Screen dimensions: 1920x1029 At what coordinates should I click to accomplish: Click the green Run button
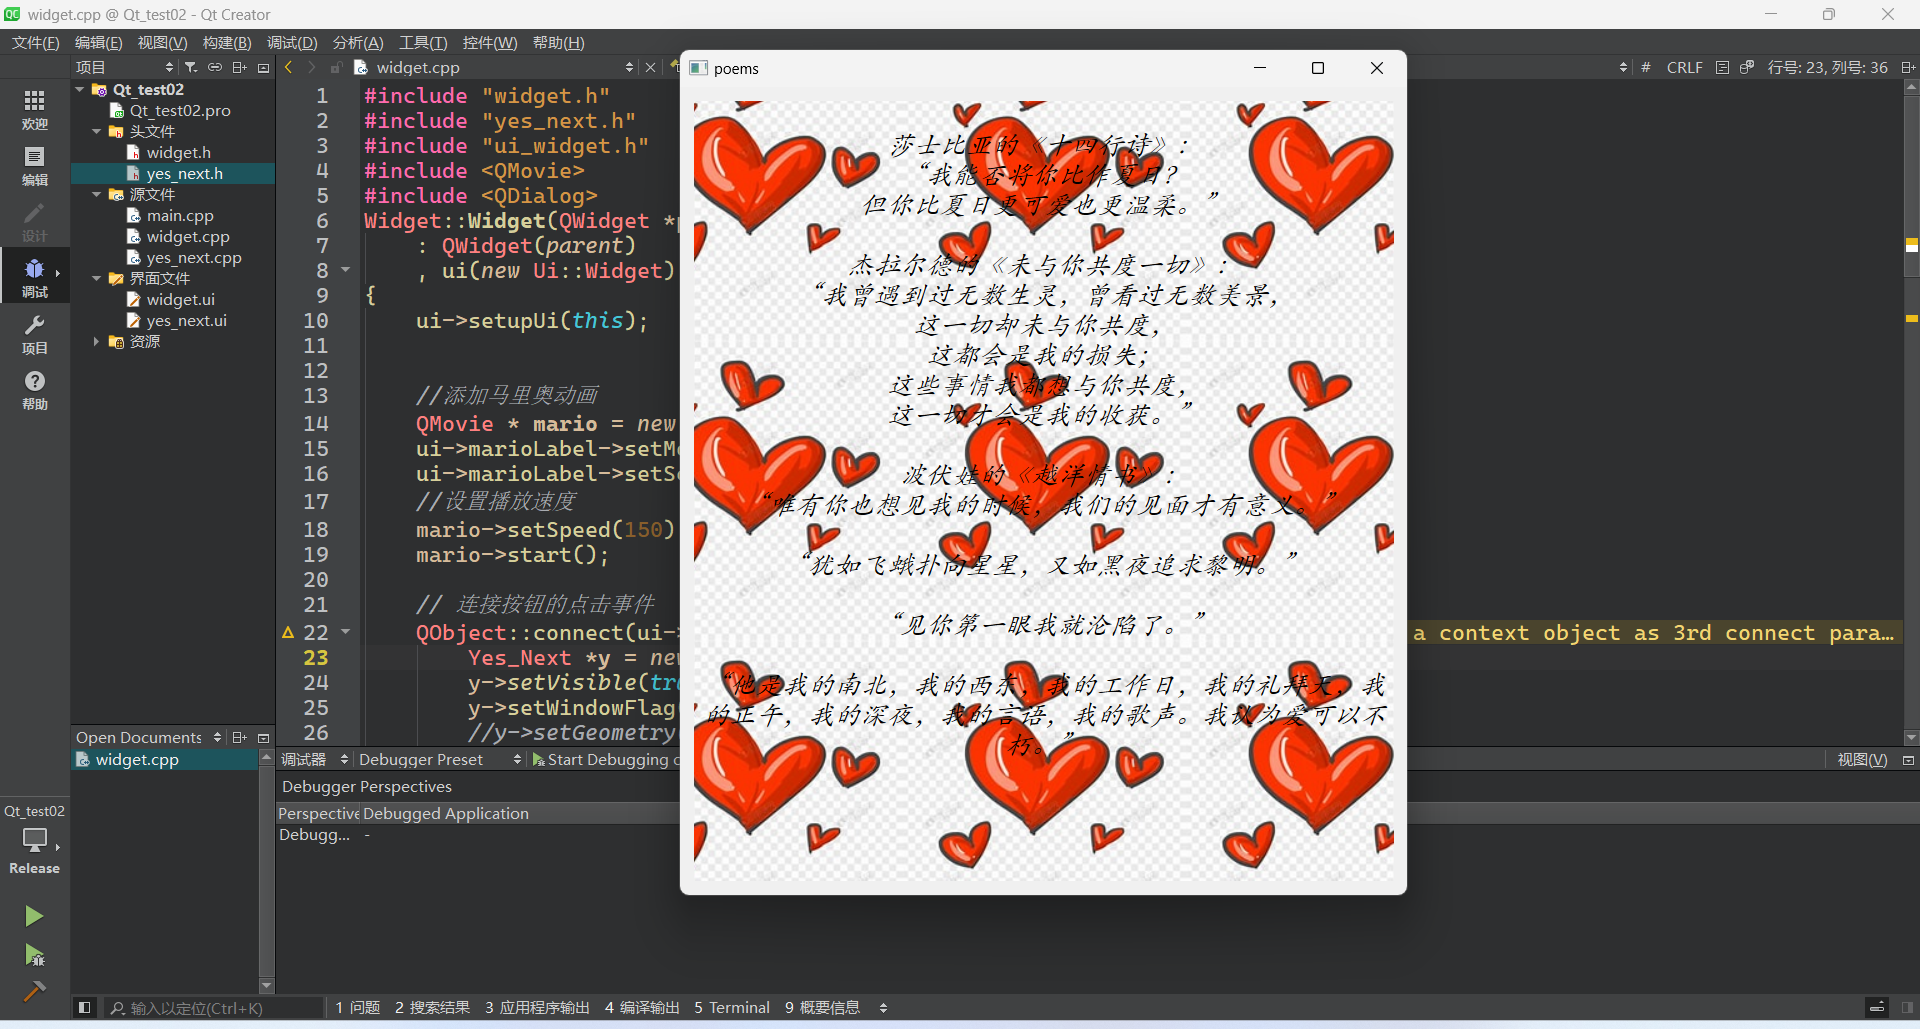[x=33, y=916]
